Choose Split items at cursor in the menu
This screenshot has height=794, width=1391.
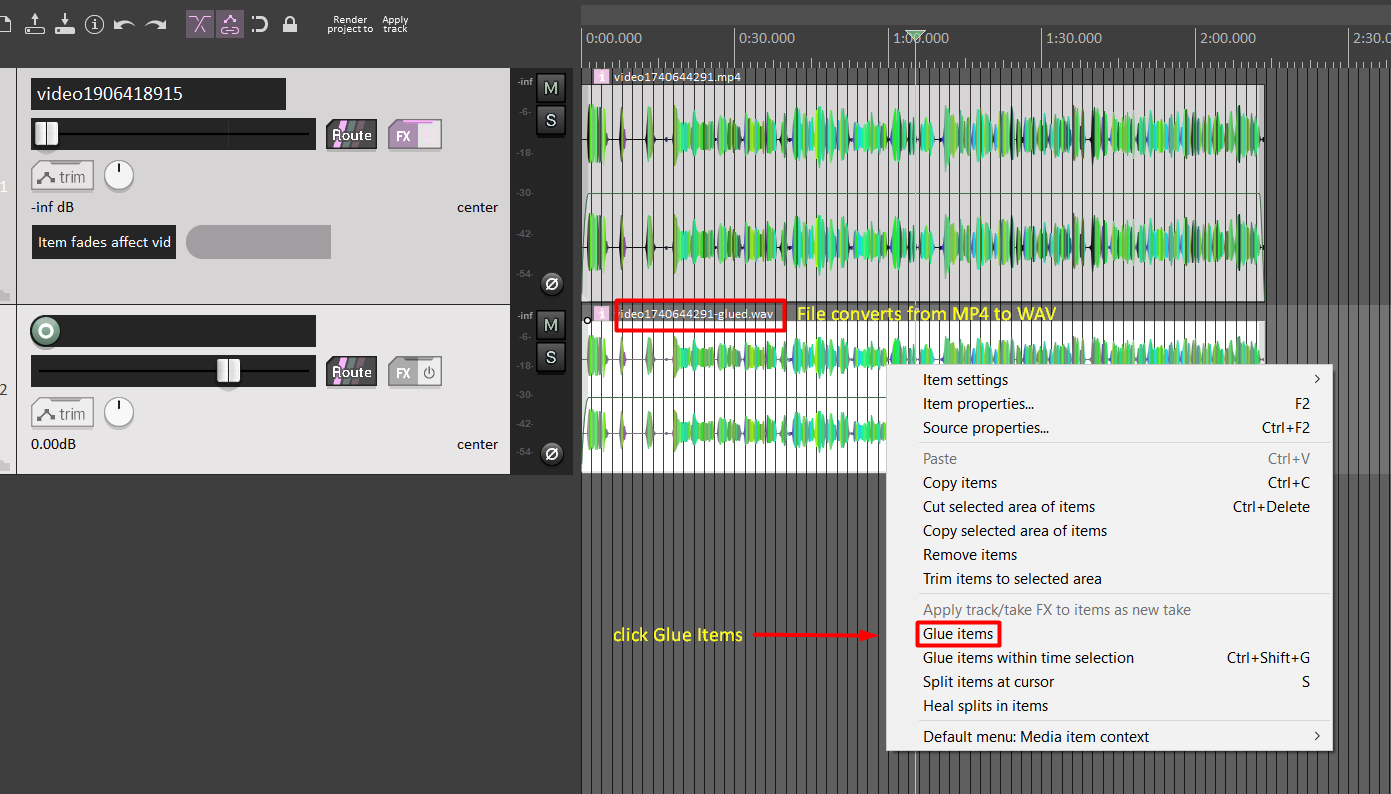pos(988,682)
